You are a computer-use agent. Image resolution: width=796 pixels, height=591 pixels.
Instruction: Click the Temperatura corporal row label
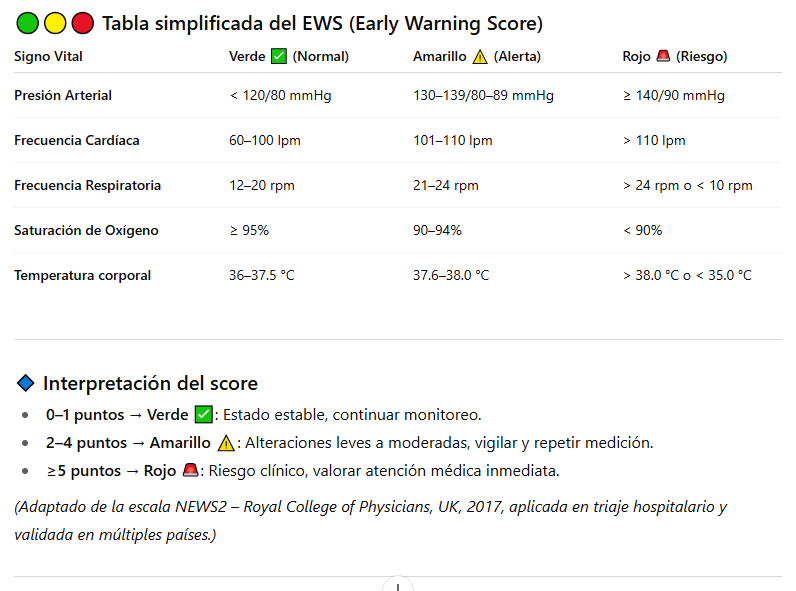coord(82,276)
